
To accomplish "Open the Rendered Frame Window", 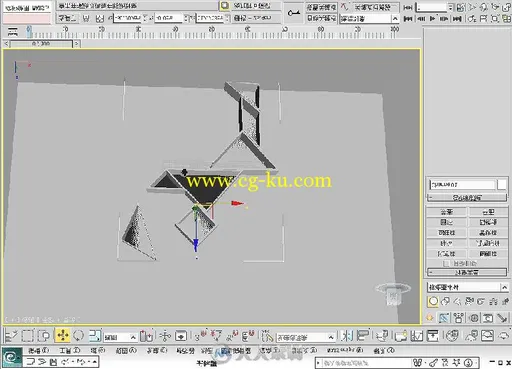I will 487,336.
